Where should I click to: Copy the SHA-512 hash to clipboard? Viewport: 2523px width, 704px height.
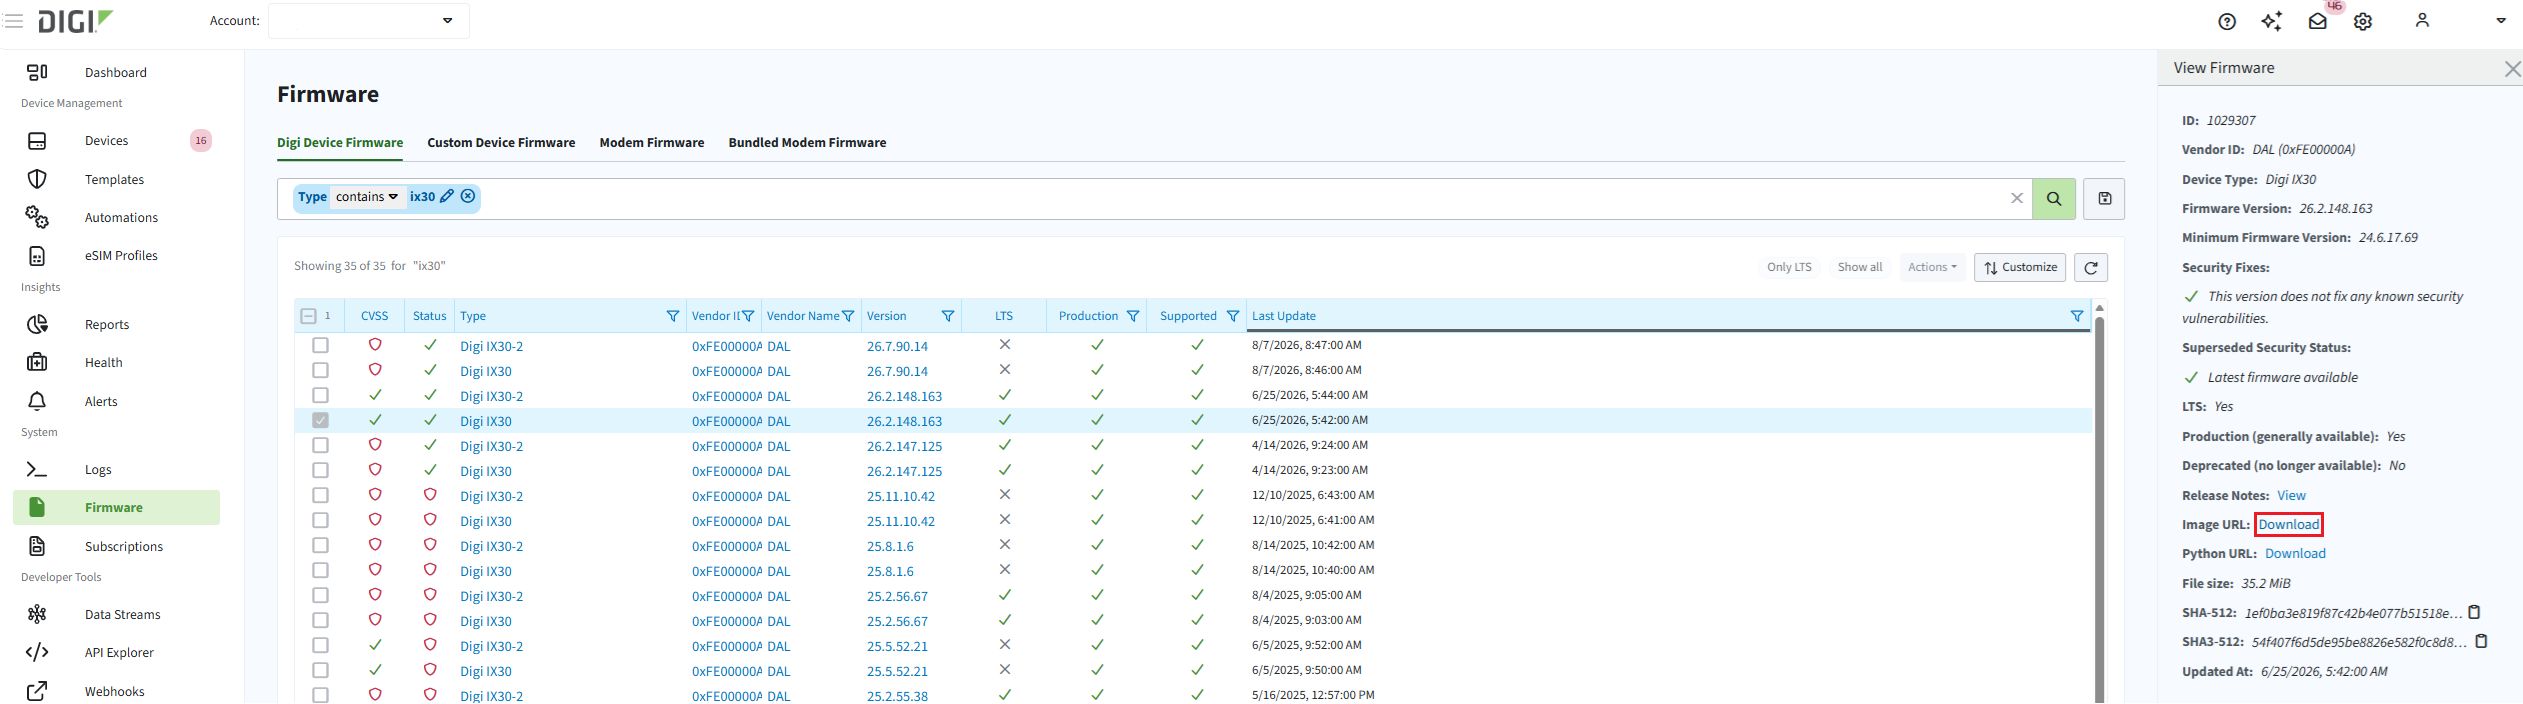pyautogui.click(x=2475, y=612)
